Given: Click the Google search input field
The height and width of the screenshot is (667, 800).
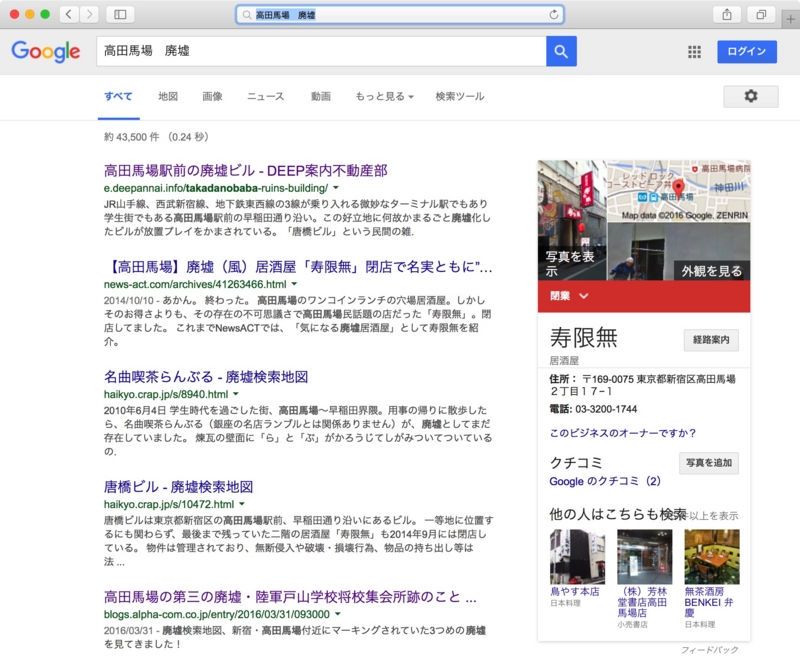Looking at the screenshot, I should (x=321, y=51).
